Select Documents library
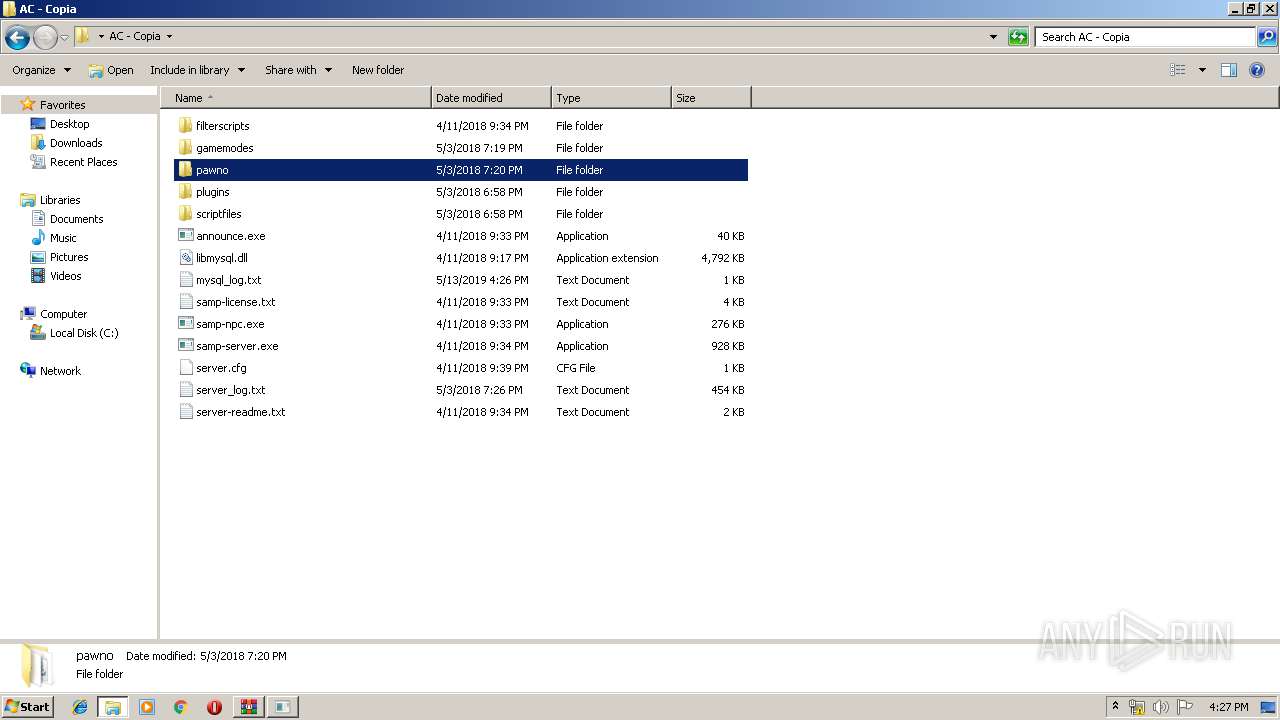This screenshot has height=720, width=1280. click(76, 219)
